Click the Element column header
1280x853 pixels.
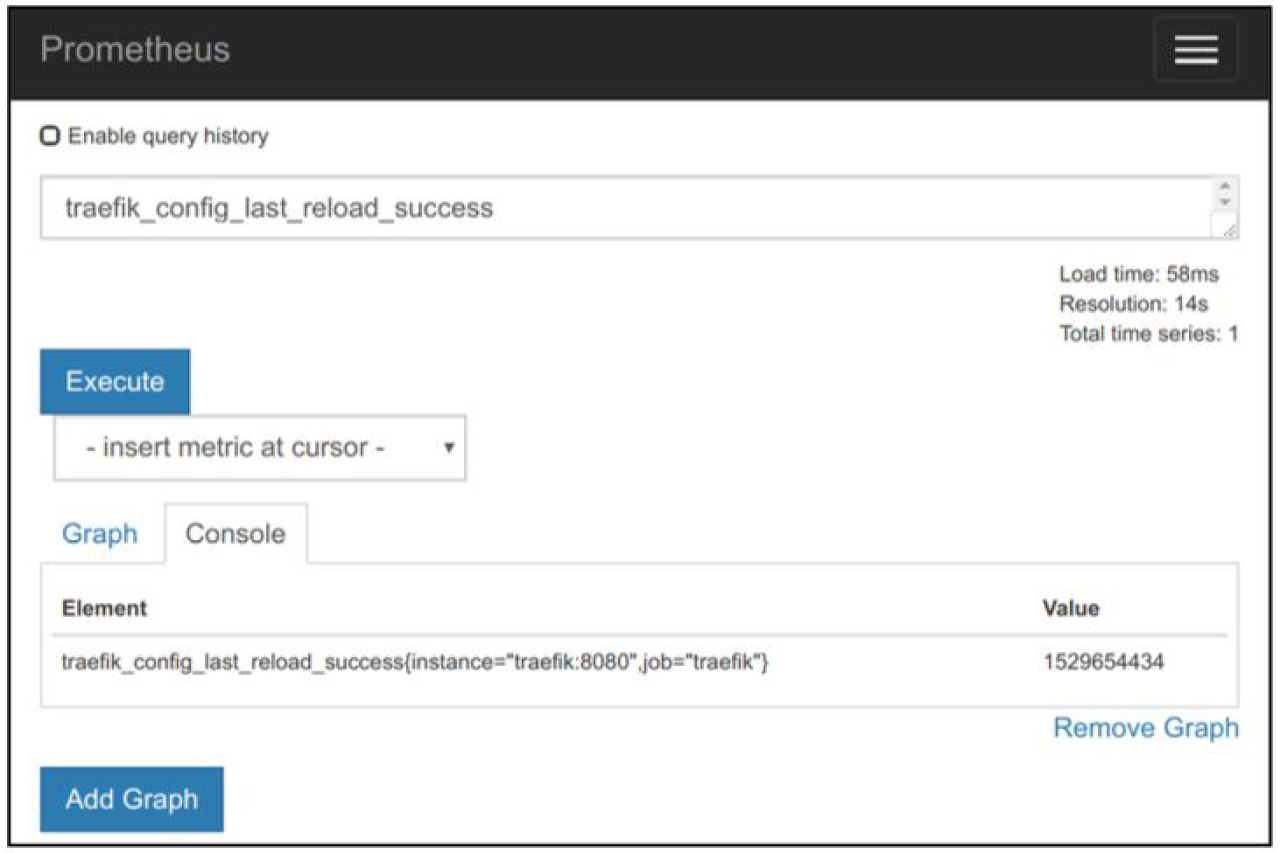pyautogui.click(x=105, y=608)
